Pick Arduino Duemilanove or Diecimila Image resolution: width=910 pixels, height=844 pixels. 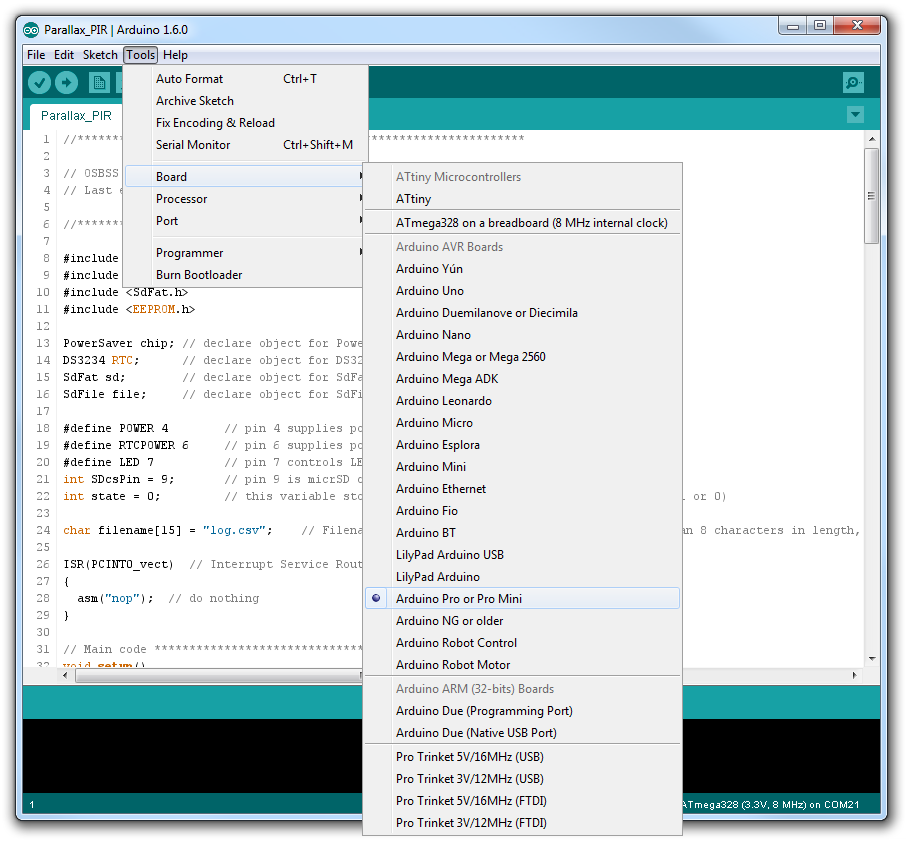522,313
